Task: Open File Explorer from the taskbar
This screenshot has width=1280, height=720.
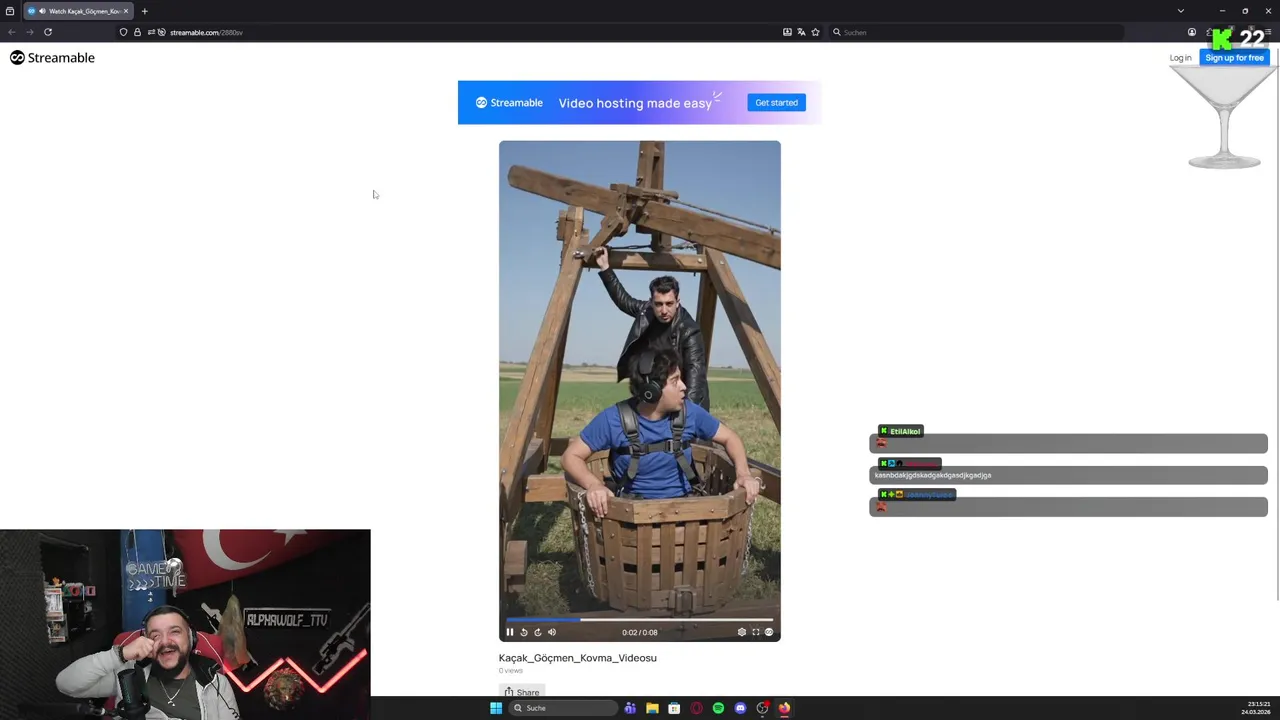Action: coord(652,708)
